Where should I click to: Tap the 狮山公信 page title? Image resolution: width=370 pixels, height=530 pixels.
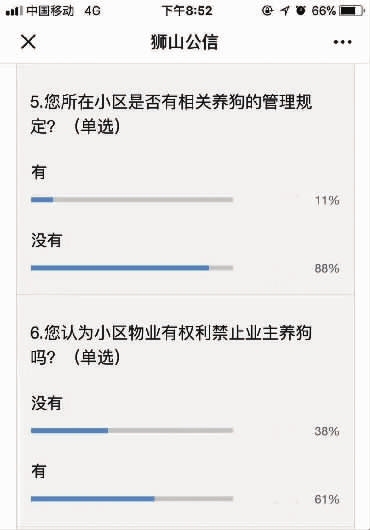[184, 42]
